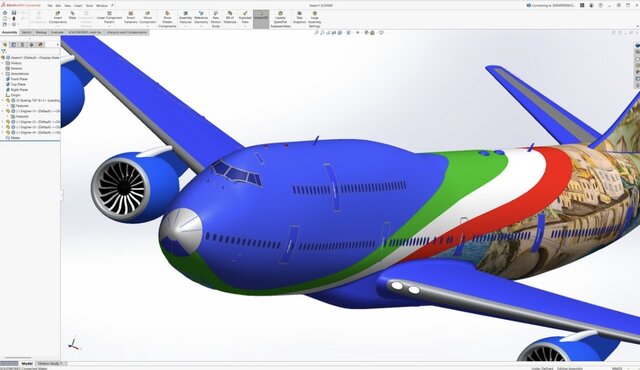The width and height of the screenshot is (640, 370).
Task: Switch to the DisplayManager tab icon
Action: click(x=40, y=44)
